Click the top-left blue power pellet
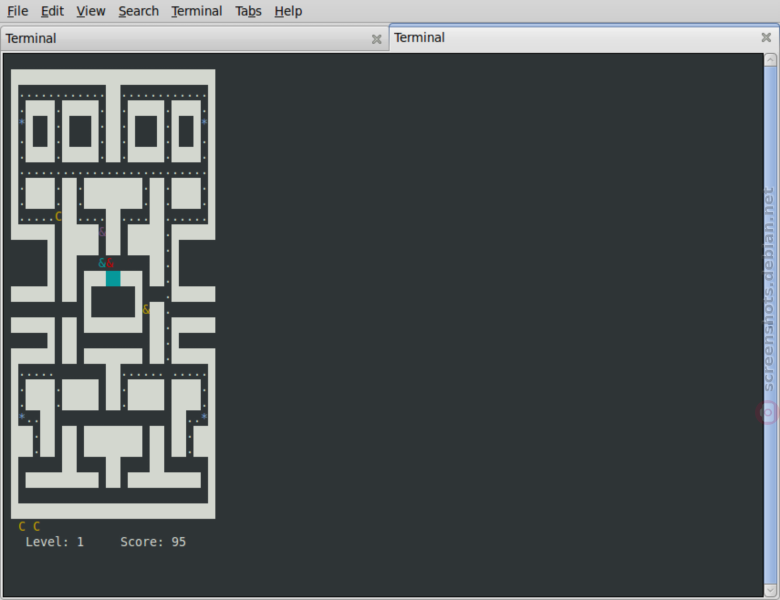 click(22, 121)
